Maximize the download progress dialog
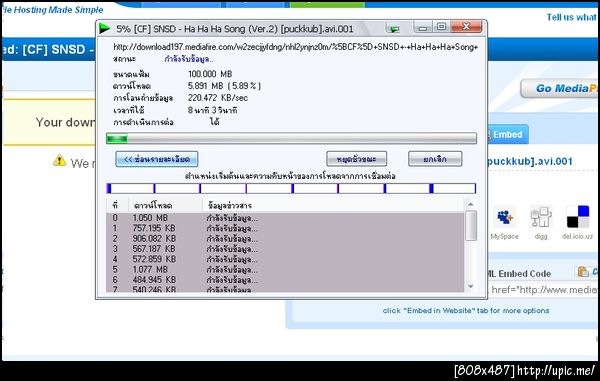Viewport: 600px width, 381px height. [x=441, y=27]
